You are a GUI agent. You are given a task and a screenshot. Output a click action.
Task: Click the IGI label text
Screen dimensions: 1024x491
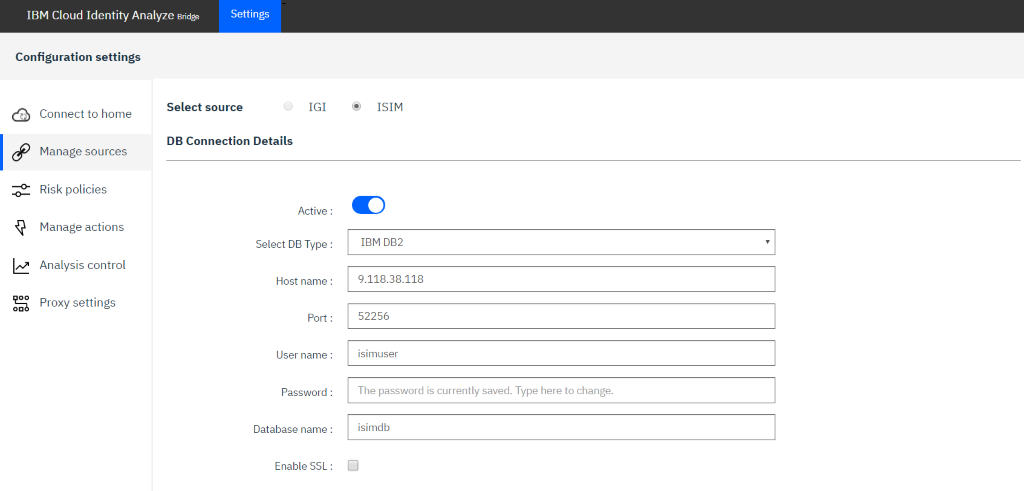point(317,107)
